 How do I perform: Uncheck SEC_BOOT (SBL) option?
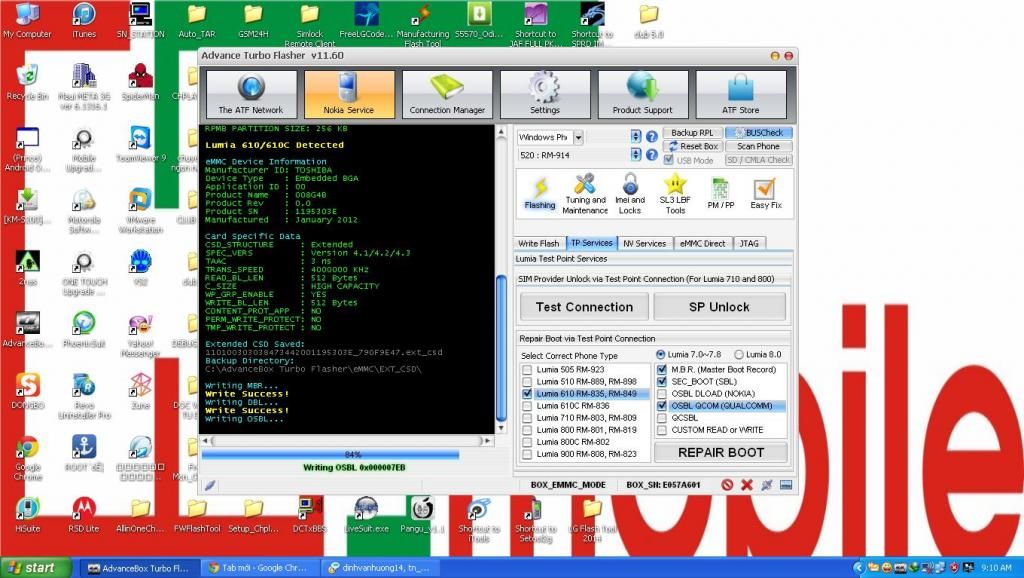[662, 381]
